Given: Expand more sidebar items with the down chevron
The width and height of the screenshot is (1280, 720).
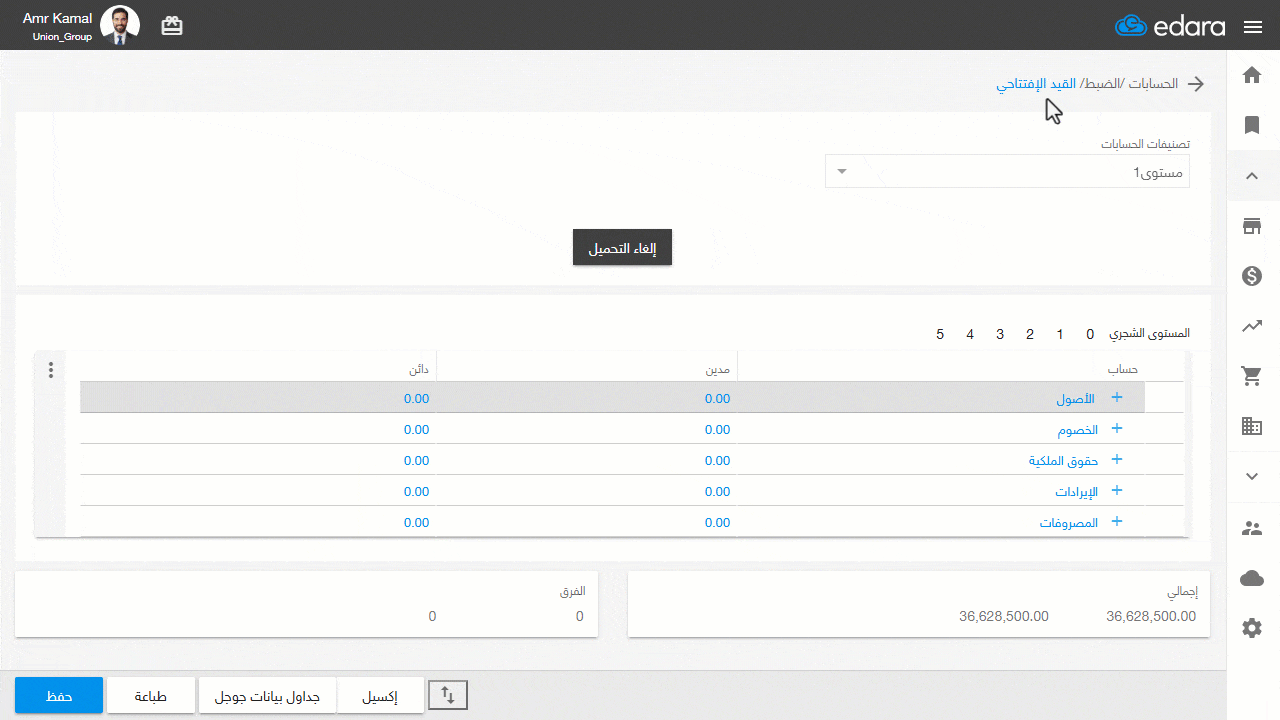Looking at the screenshot, I should (x=1252, y=477).
